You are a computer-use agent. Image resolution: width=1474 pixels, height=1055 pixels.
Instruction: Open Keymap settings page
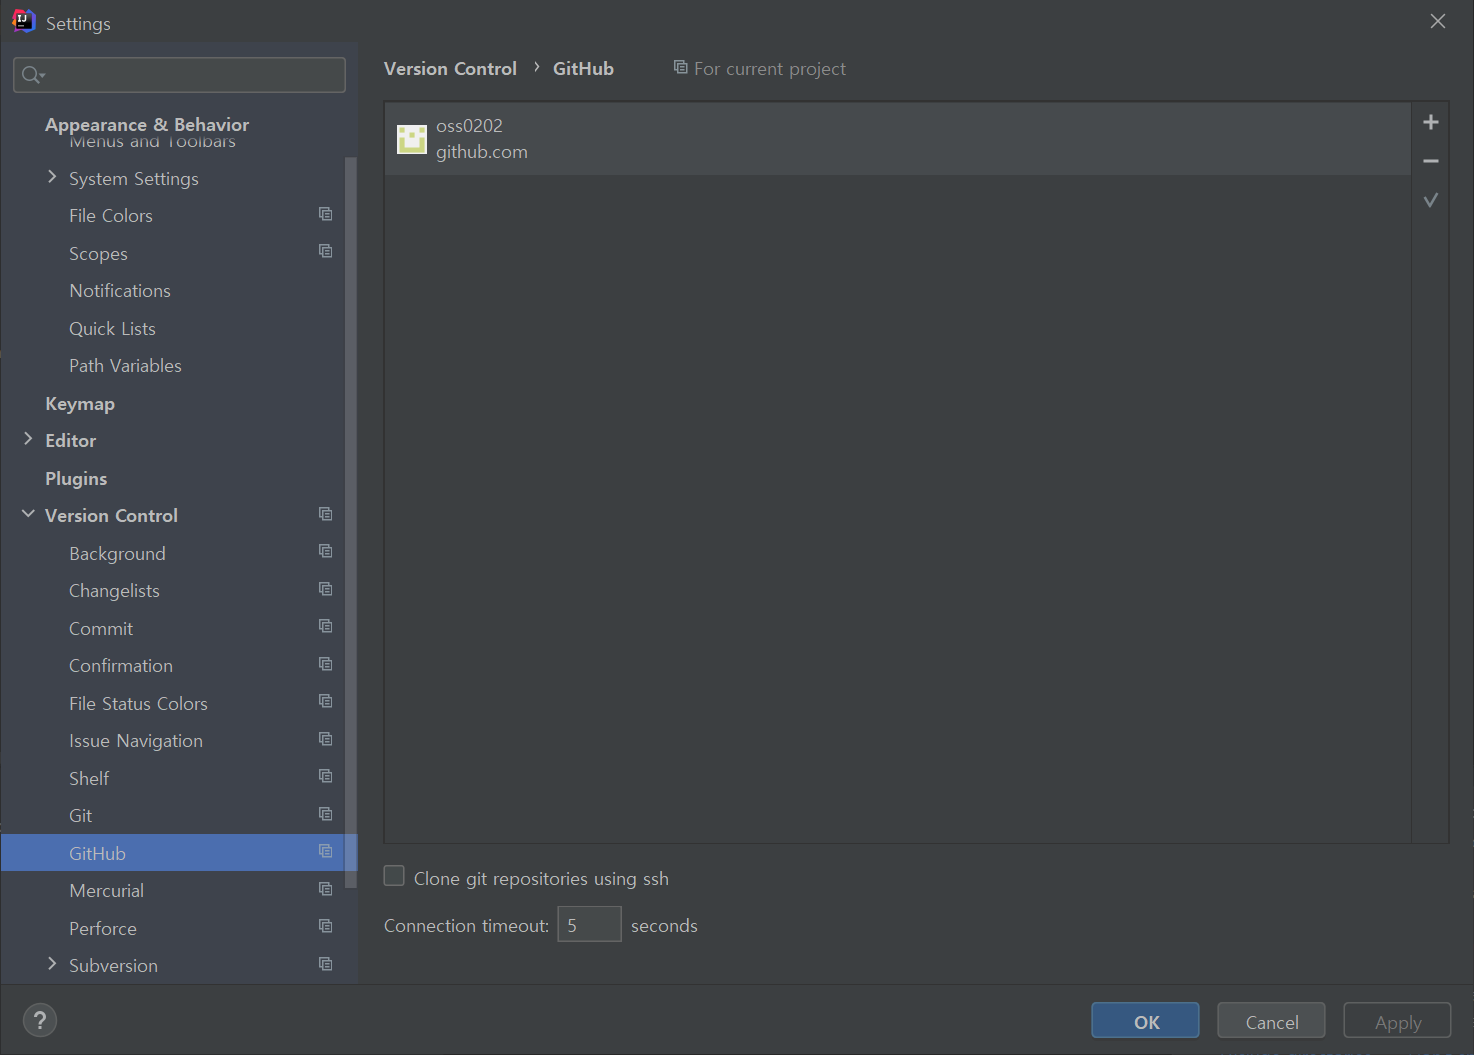80,404
